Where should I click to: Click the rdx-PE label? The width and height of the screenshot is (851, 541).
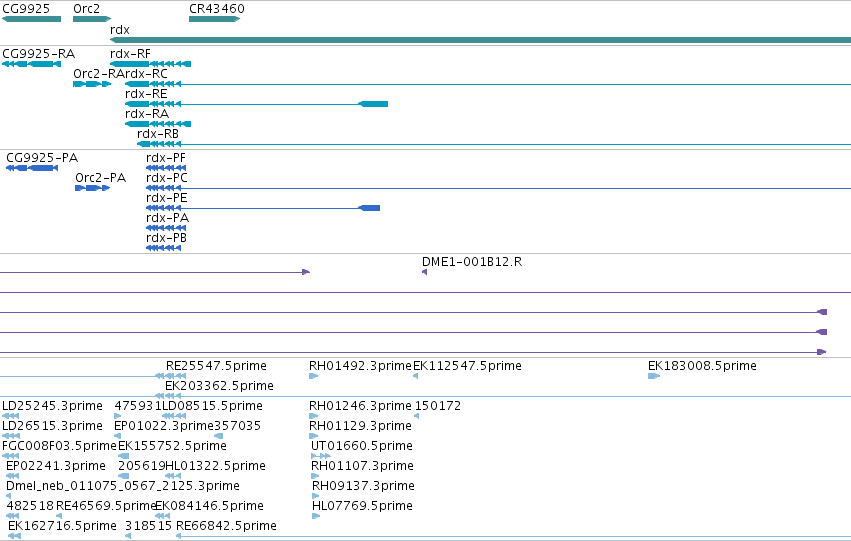[167, 198]
